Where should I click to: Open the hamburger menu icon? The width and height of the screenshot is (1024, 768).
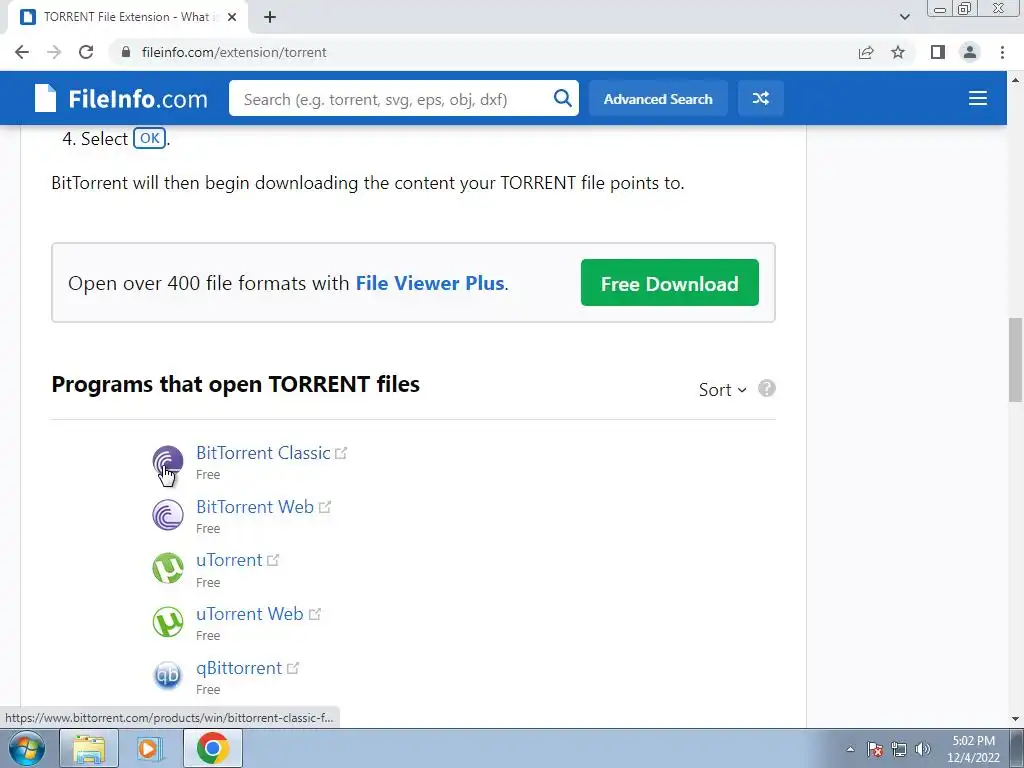[x=978, y=98]
